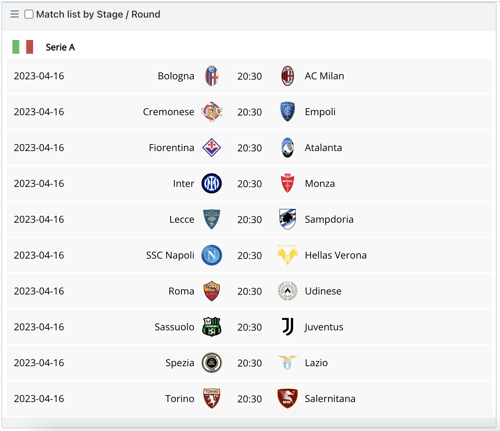This screenshot has height=431, width=500.
Task: Click the Cremonese team name
Action: (169, 112)
